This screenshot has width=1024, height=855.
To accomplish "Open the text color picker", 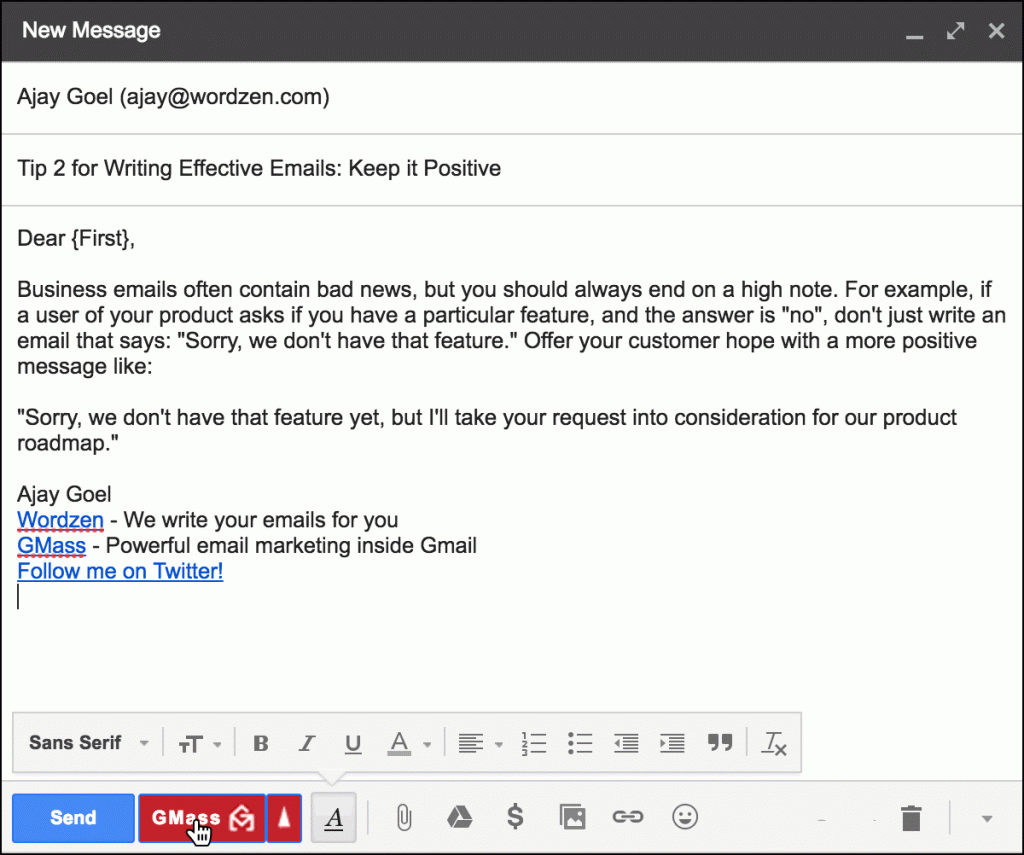I will pyautogui.click(x=410, y=743).
